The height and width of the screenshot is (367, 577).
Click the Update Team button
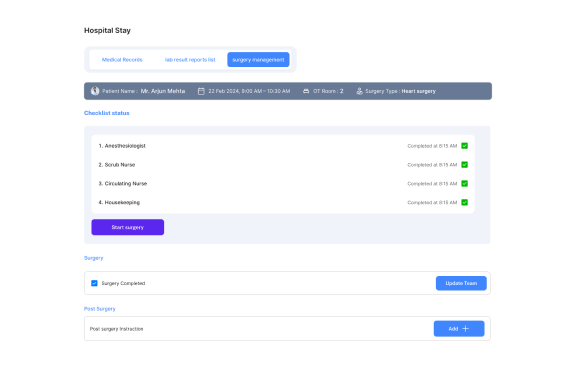pyautogui.click(x=461, y=283)
